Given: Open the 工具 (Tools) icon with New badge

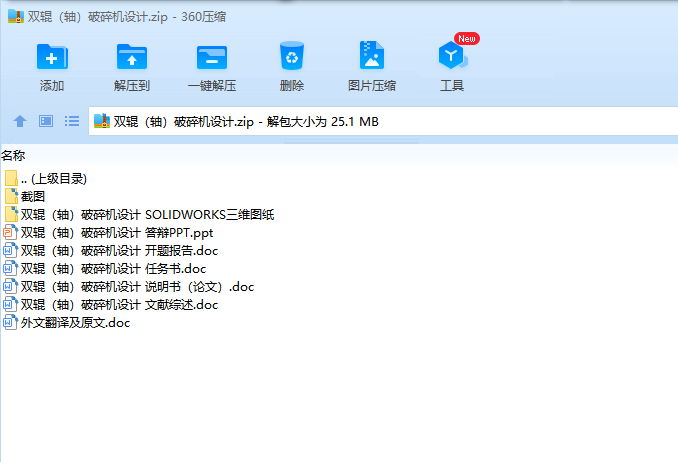Looking at the screenshot, I should (x=453, y=55).
